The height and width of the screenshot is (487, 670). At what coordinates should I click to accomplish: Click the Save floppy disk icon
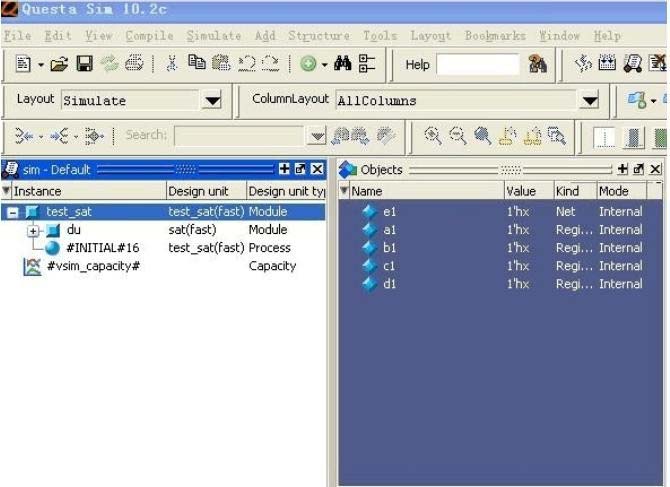click(85, 64)
